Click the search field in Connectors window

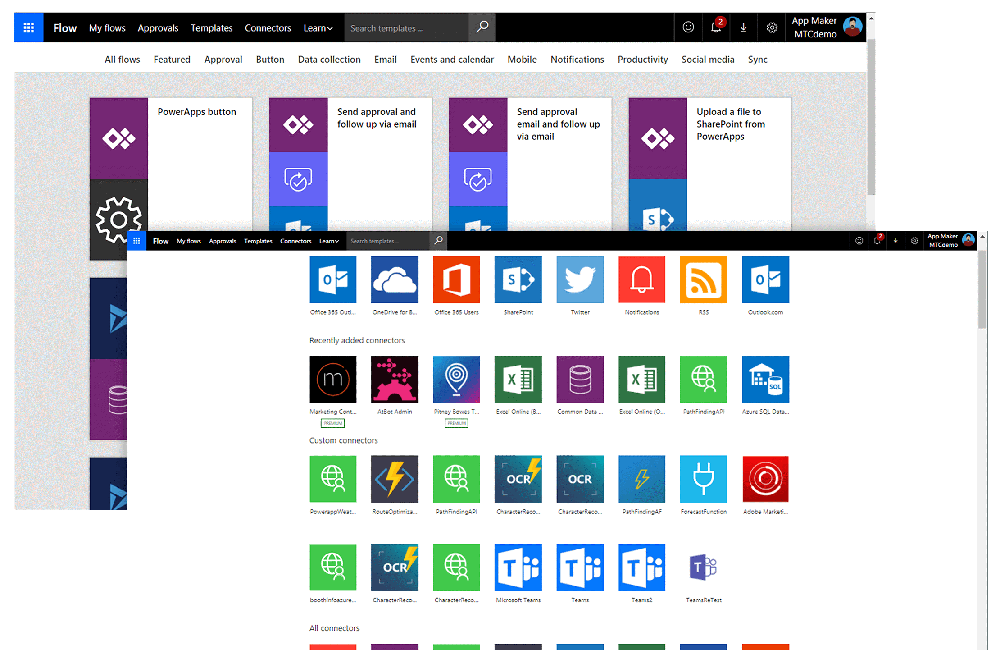[x=388, y=241]
